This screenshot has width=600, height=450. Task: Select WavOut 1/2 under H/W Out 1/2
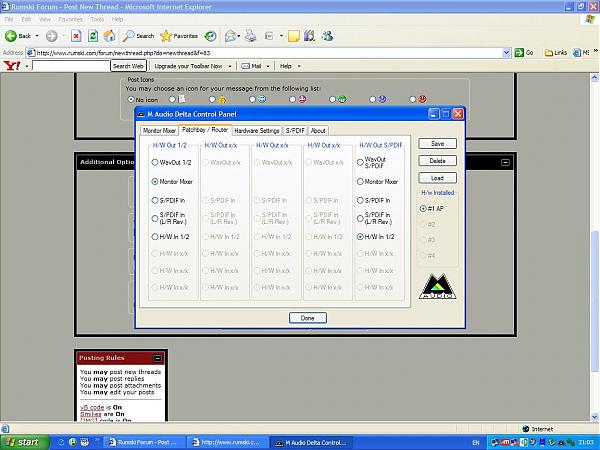[x=155, y=161]
